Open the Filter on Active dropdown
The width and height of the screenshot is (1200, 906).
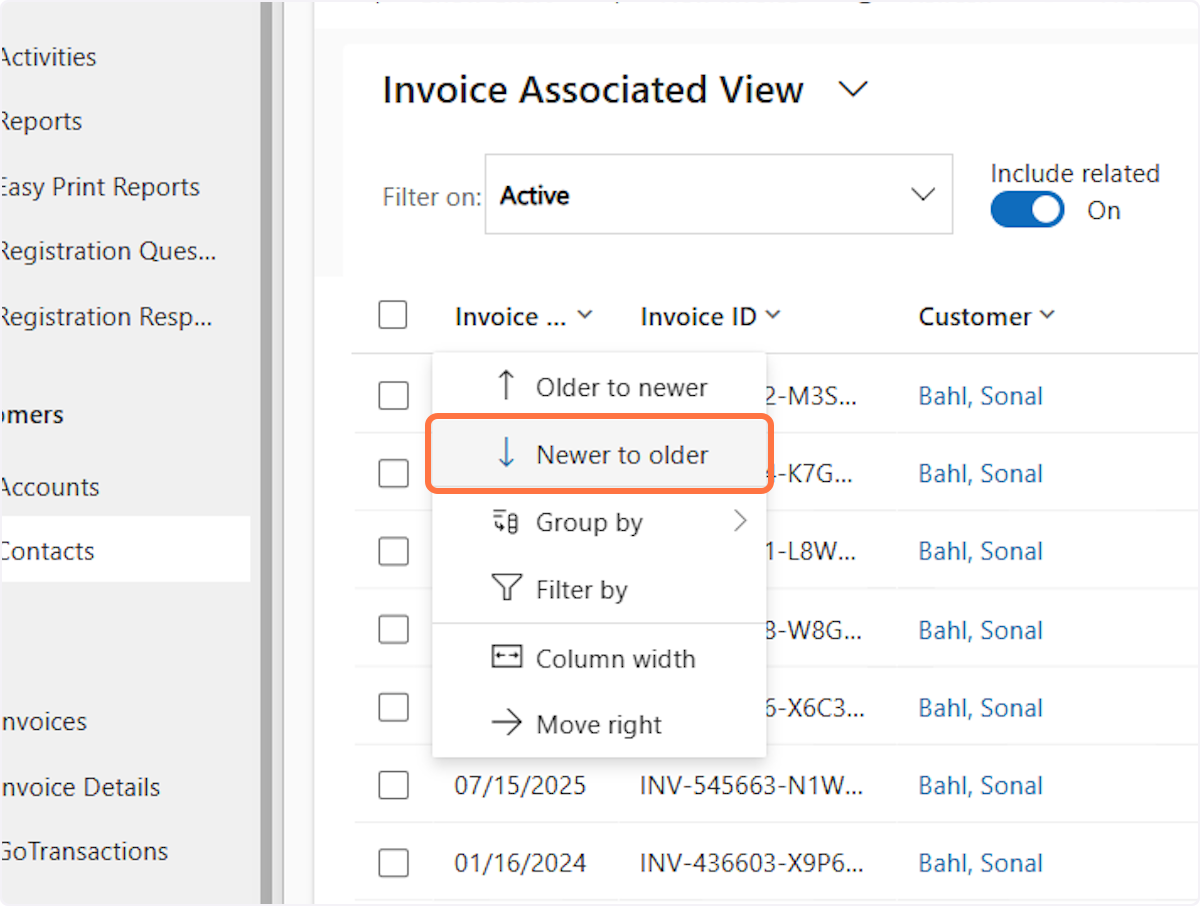719,194
